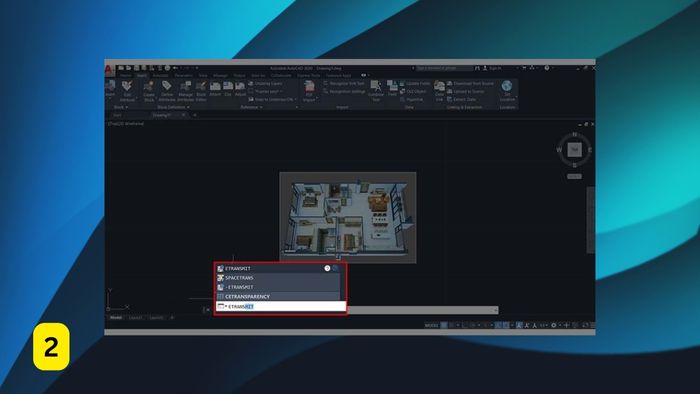
Task: Open the Block Editor
Action: point(201,91)
